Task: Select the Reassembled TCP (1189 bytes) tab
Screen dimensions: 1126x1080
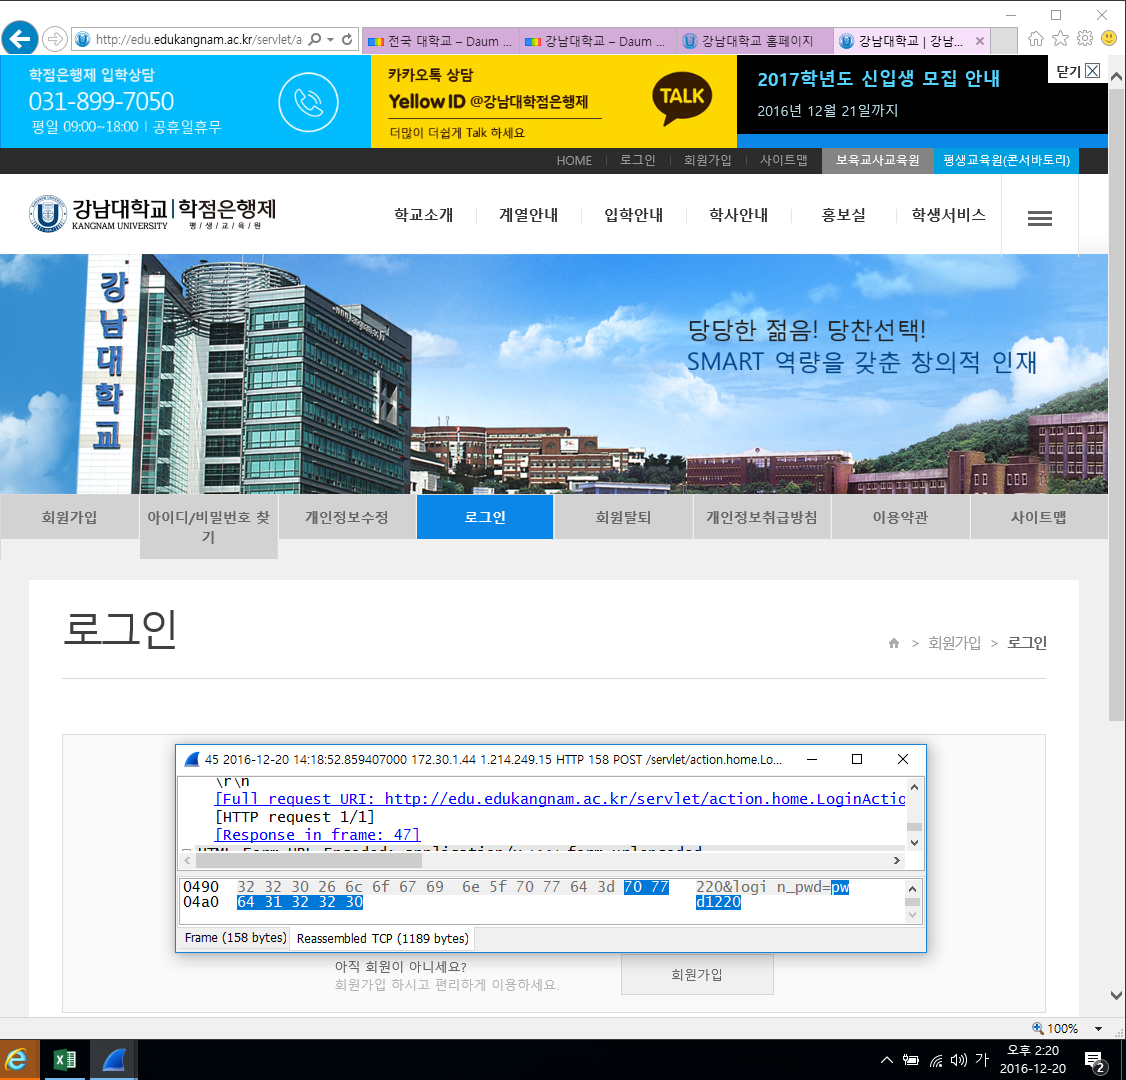Action: coord(383,939)
